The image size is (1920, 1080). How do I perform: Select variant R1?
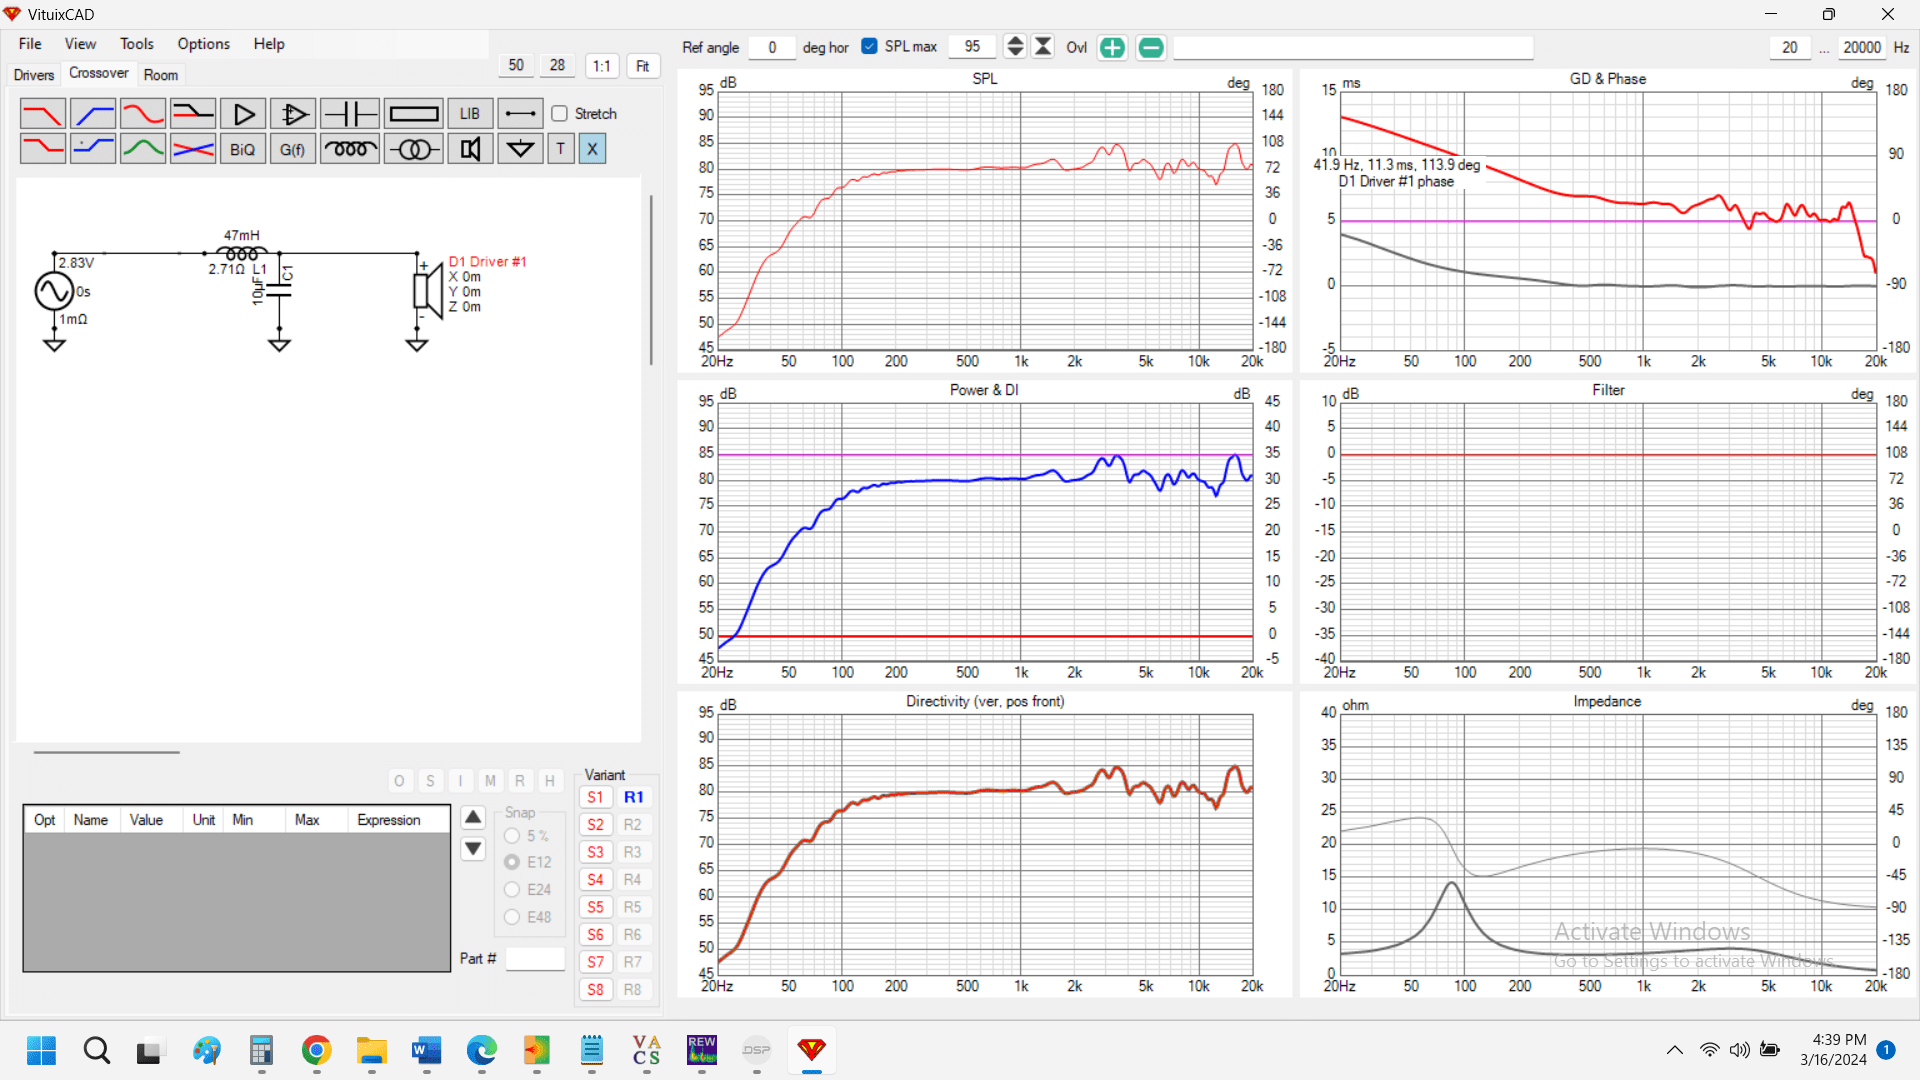(633, 797)
